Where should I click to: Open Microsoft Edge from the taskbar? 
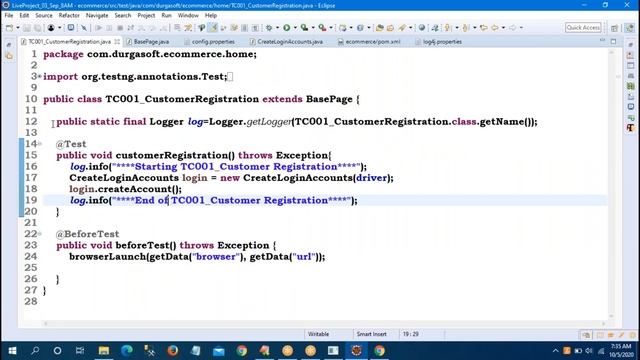tap(127, 351)
